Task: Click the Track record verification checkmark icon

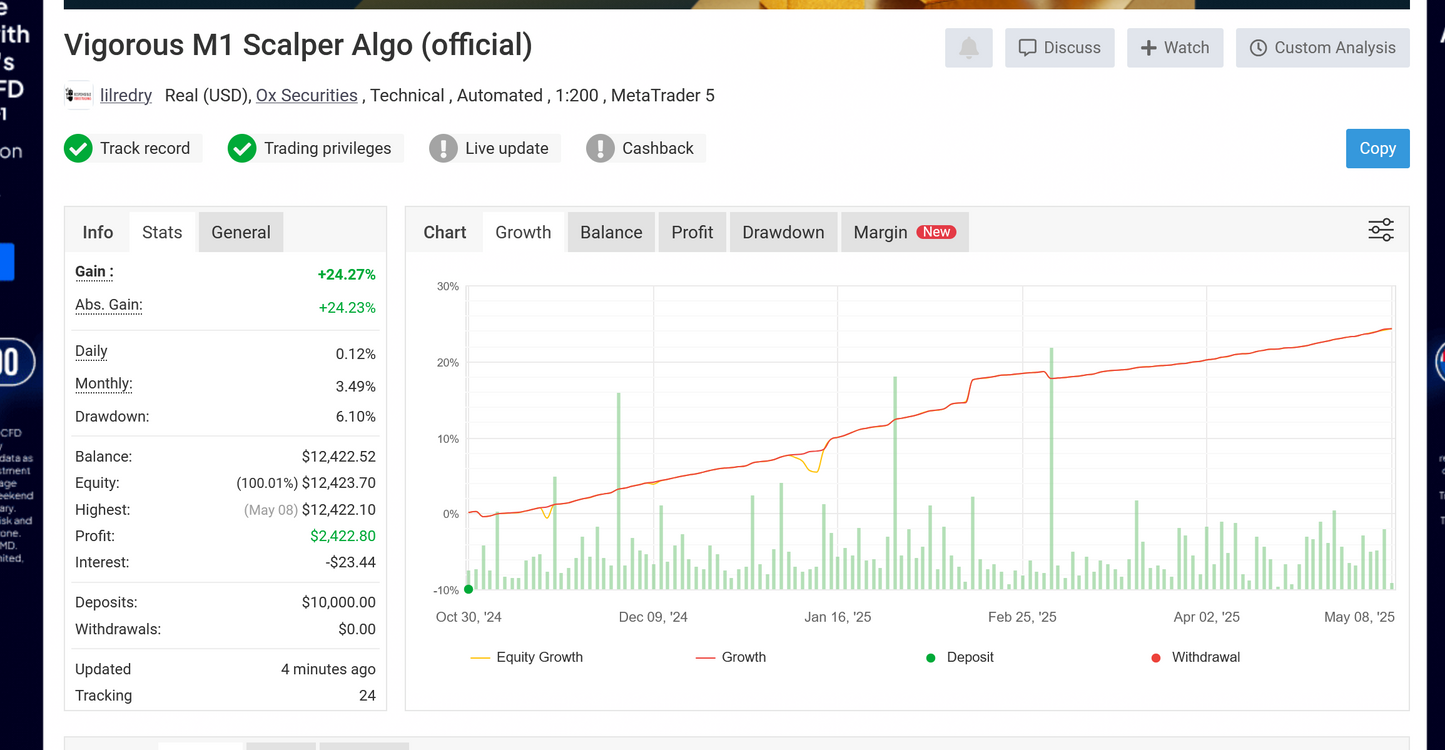Action: pos(78,148)
